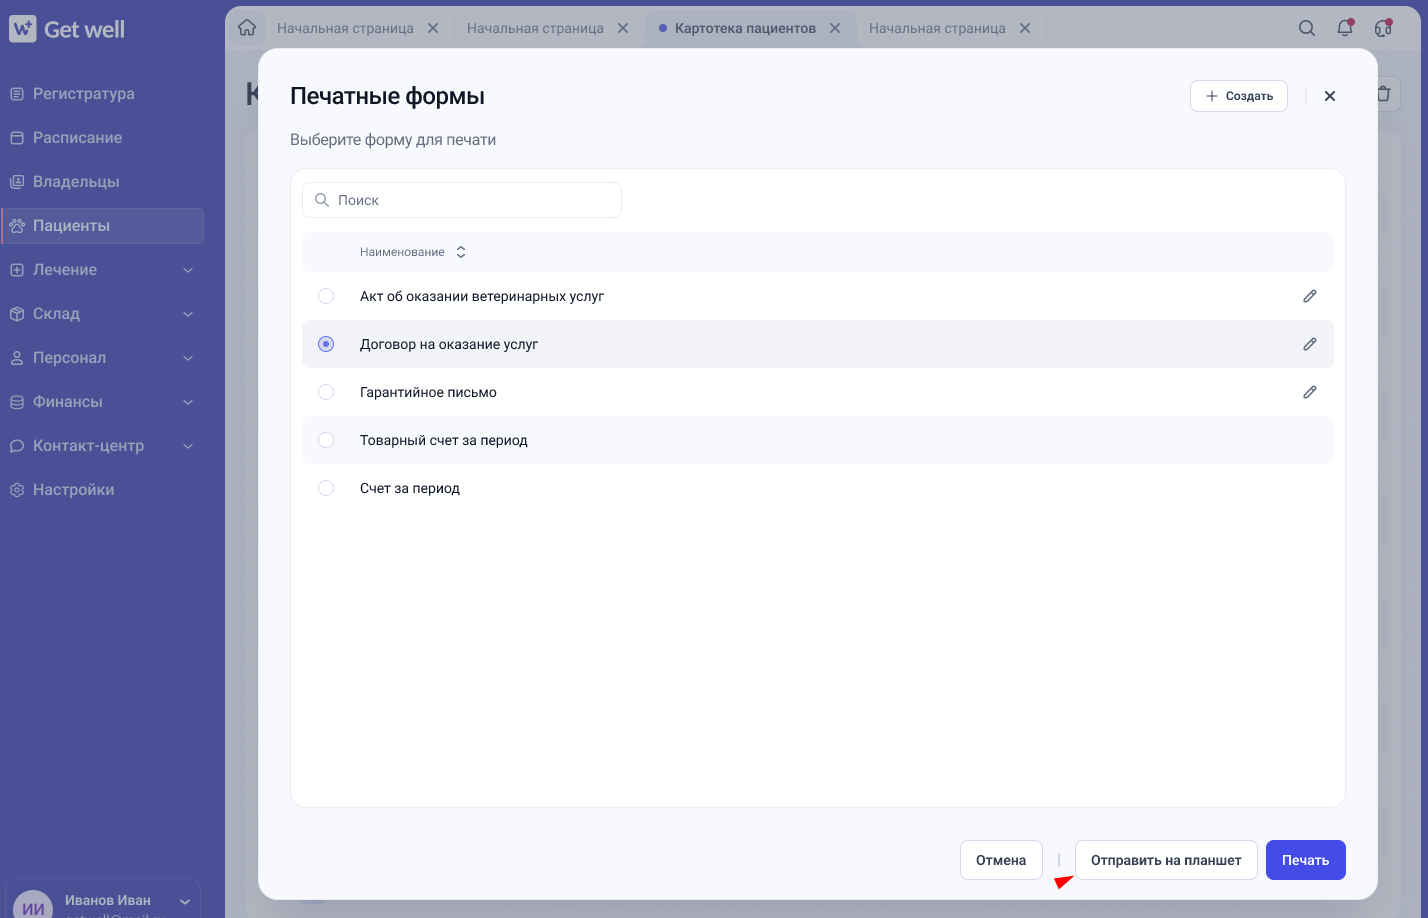This screenshot has height=918, width=1428.
Task: Expand the Склад sidebar section
Action: tap(188, 314)
